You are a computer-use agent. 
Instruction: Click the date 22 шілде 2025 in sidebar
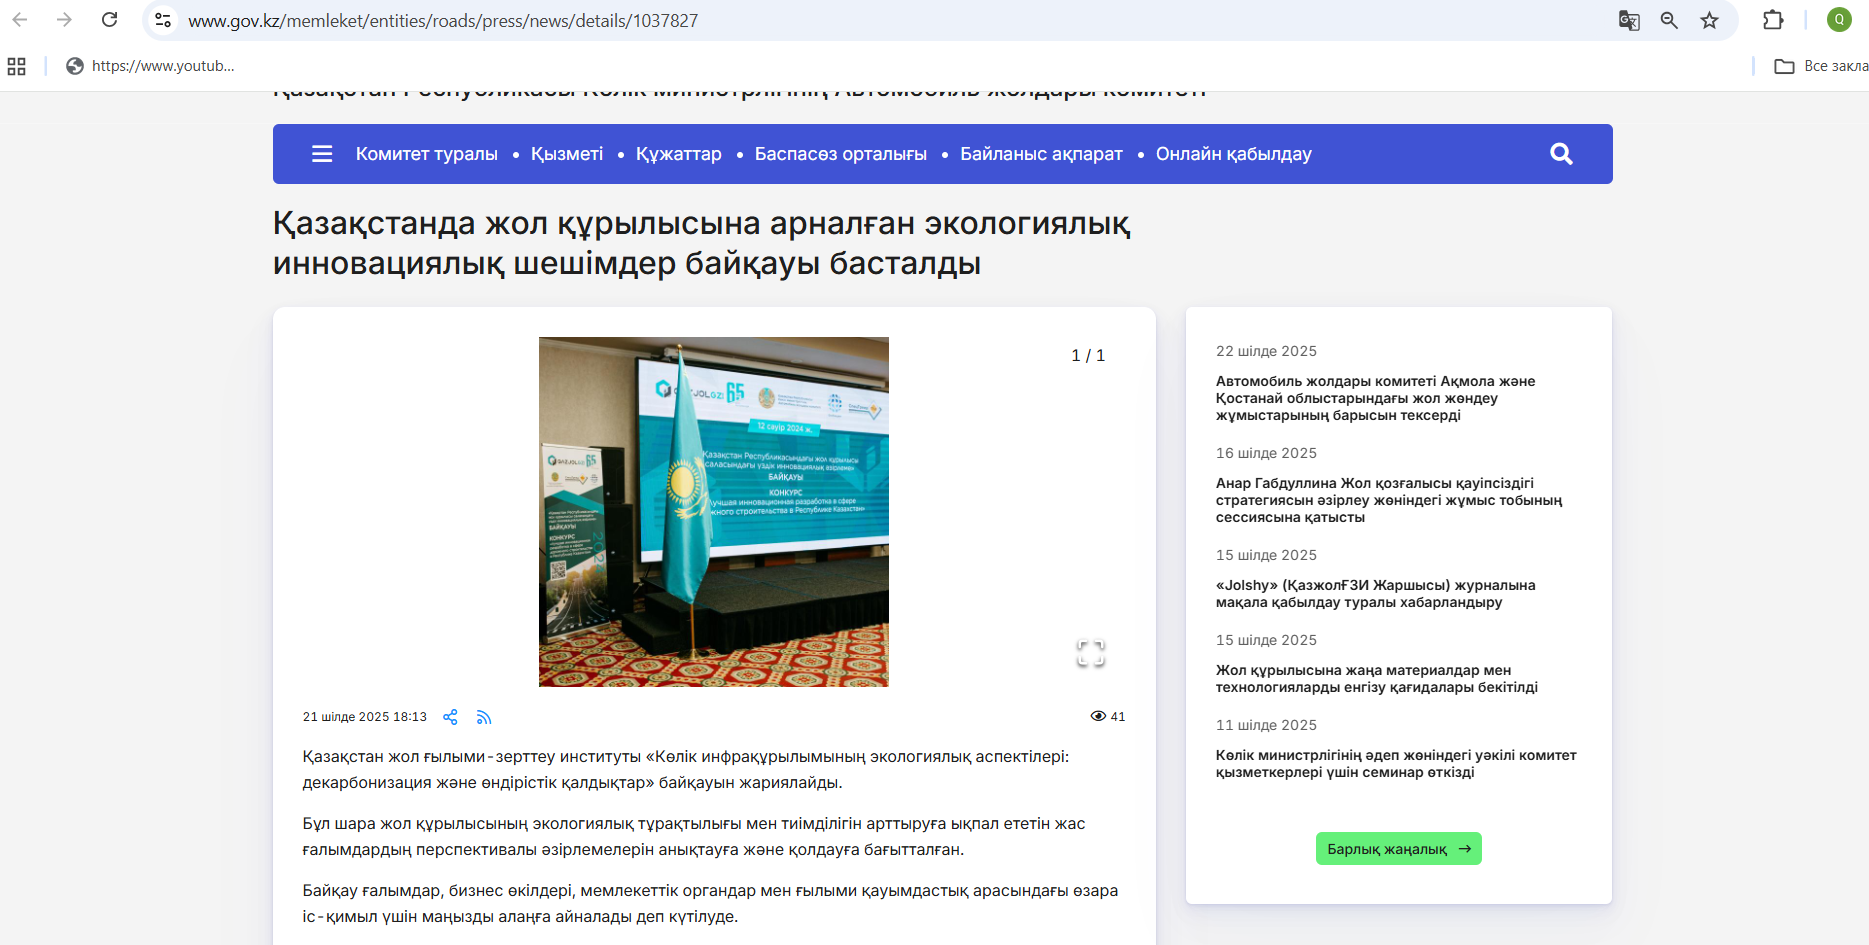click(x=1266, y=351)
